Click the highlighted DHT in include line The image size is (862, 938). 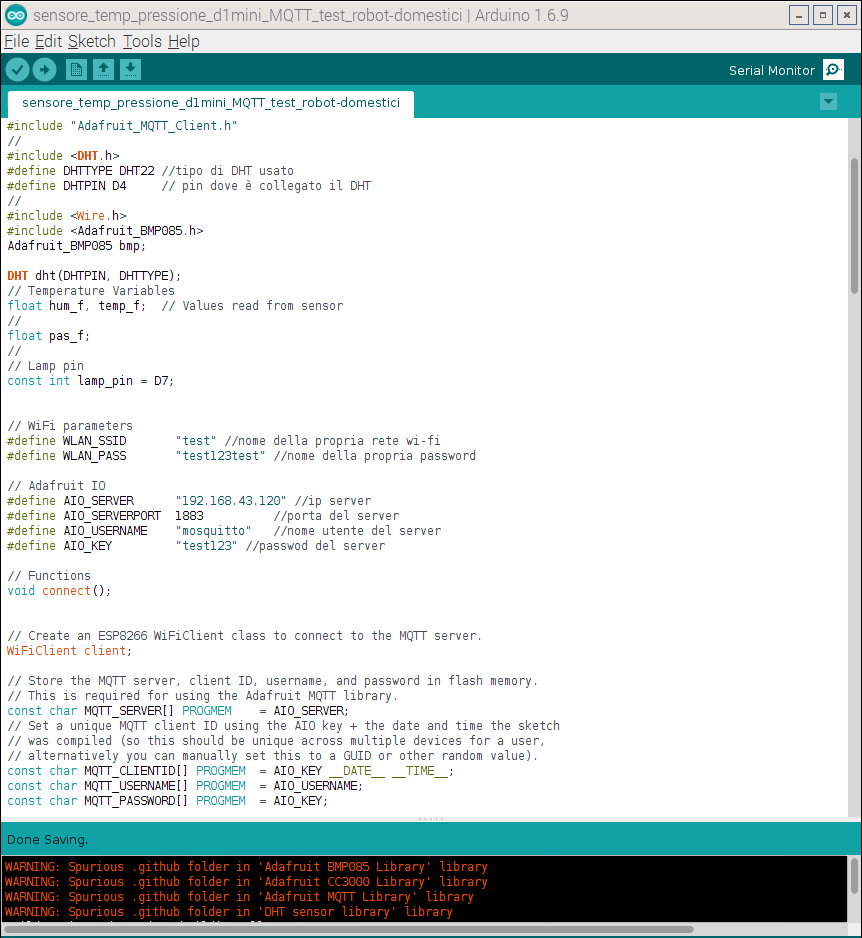click(87, 156)
